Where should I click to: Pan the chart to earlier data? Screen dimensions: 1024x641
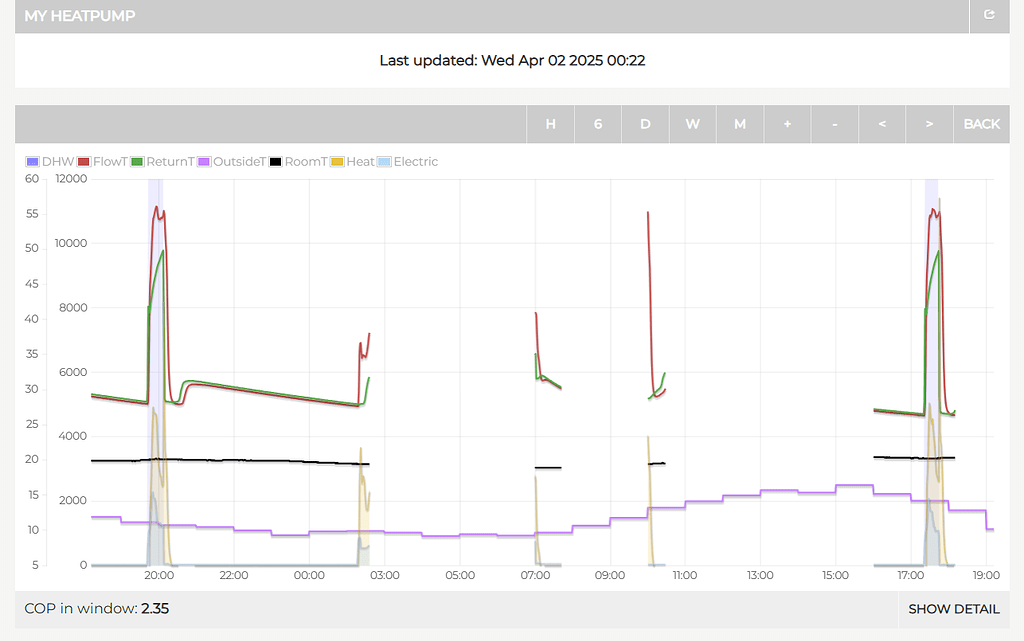pyautogui.click(x=882, y=124)
